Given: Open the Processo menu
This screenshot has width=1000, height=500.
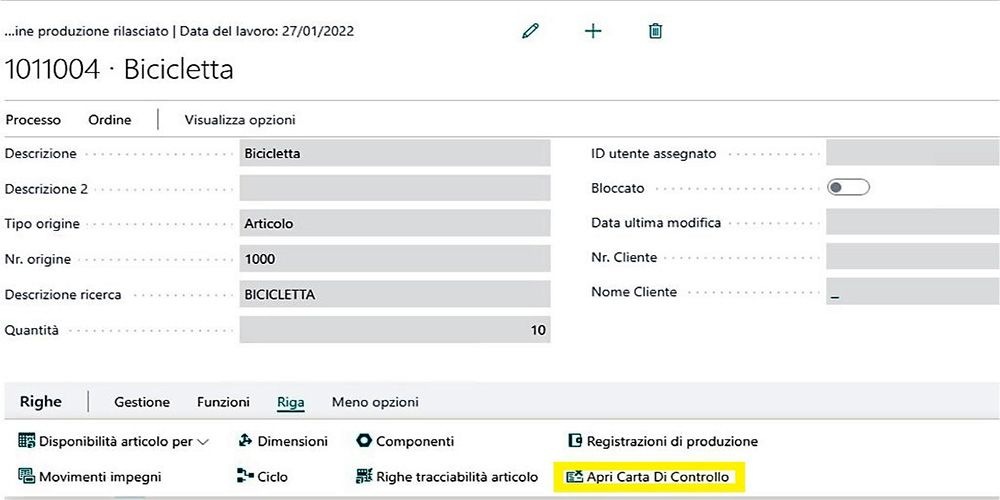Looking at the screenshot, I should coord(33,120).
